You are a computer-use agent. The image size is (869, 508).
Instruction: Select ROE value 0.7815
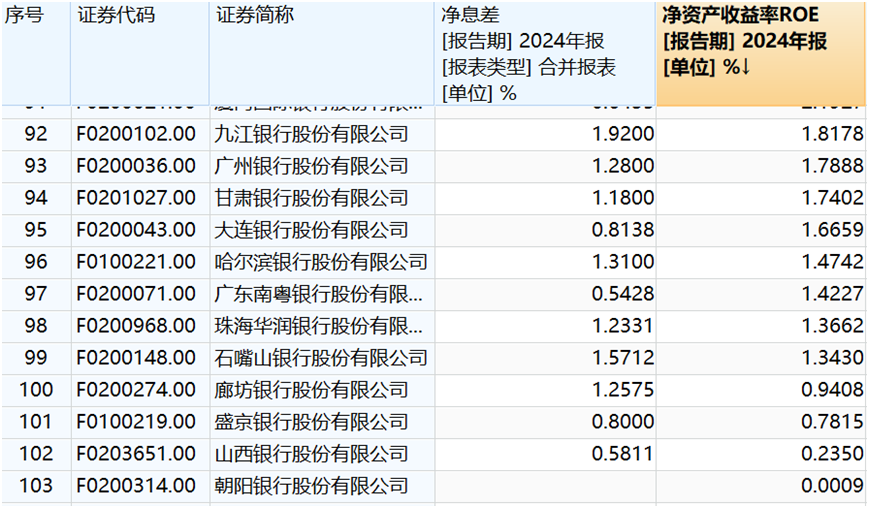[x=832, y=422]
